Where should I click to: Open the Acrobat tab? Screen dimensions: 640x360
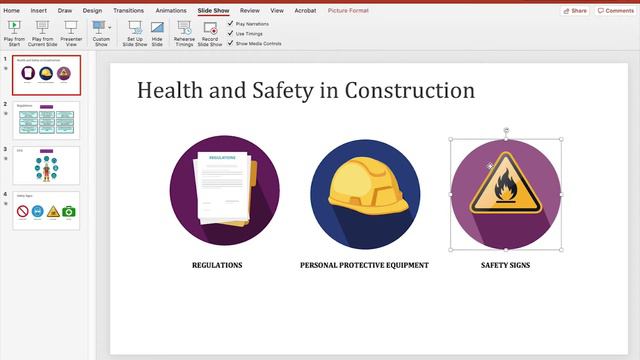pos(305,11)
